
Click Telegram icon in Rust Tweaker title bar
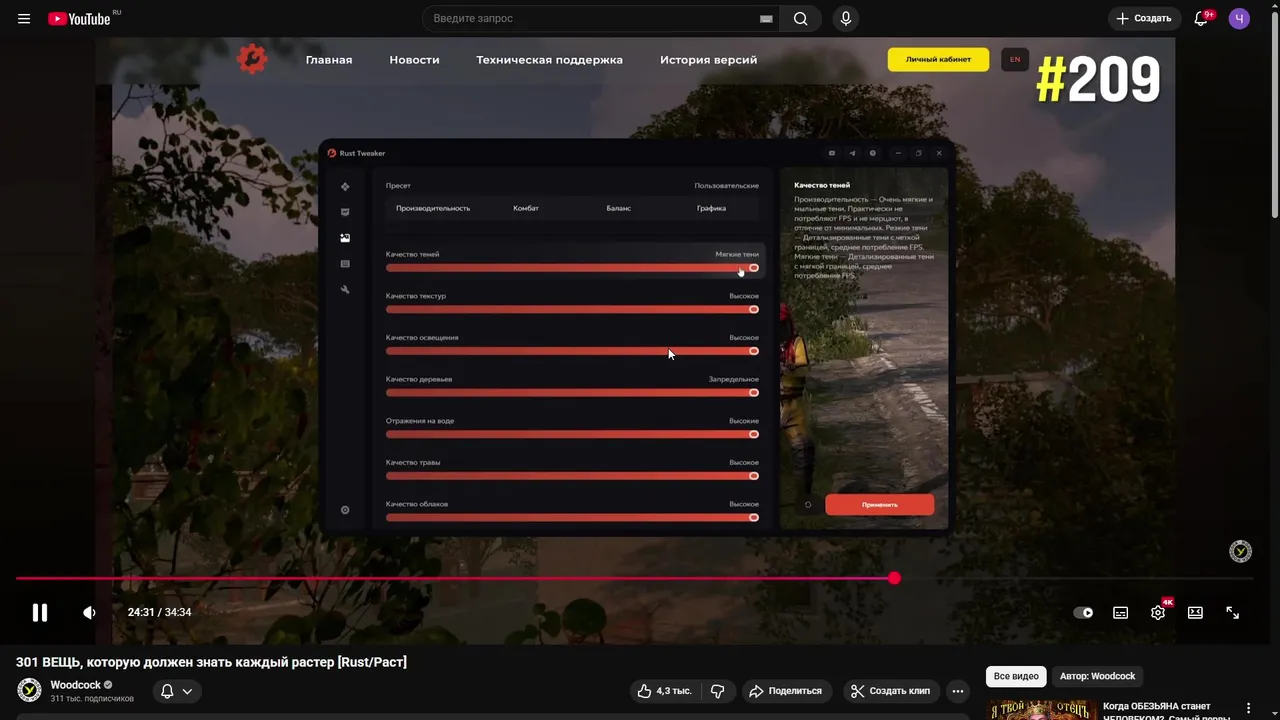(x=852, y=153)
